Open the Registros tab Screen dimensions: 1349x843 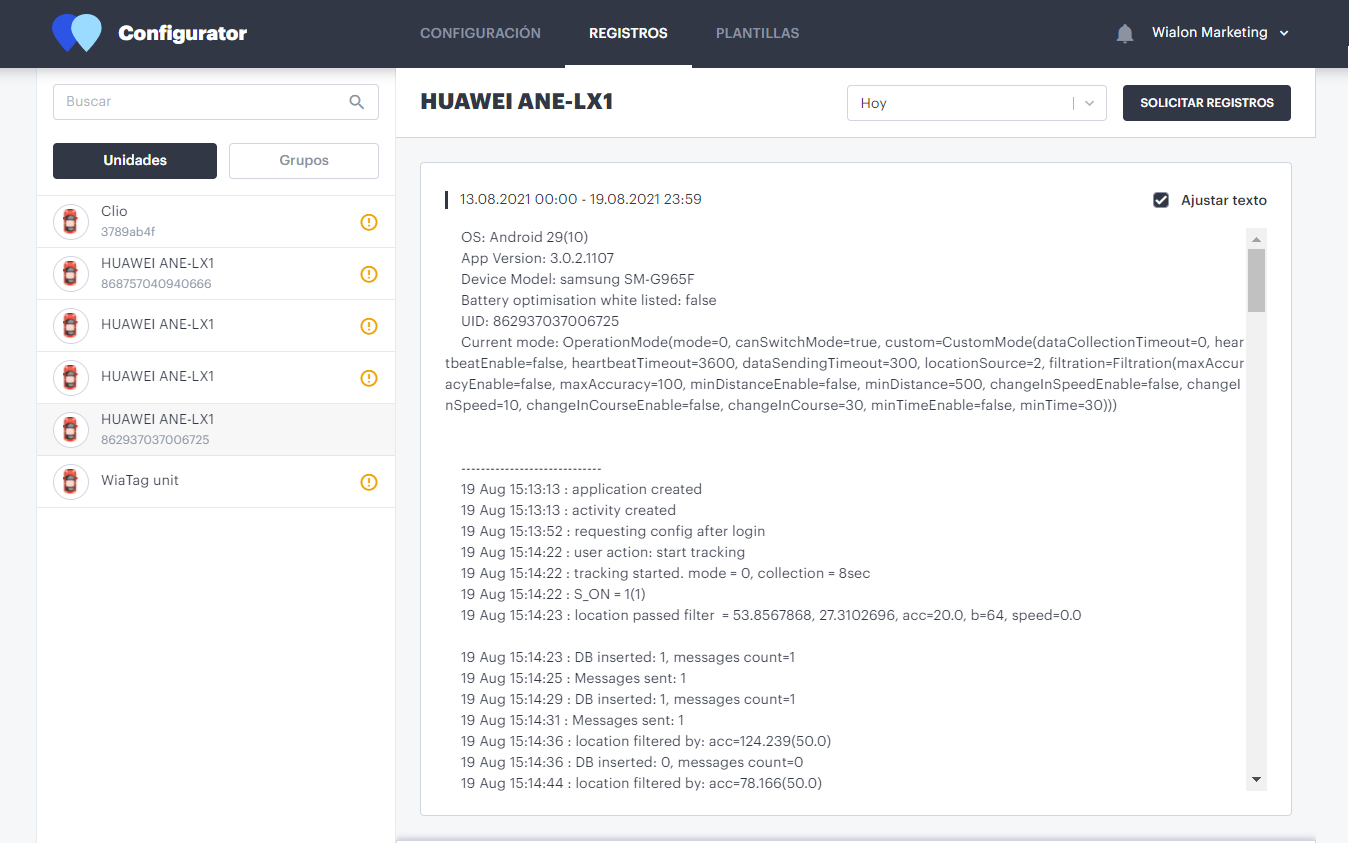tap(628, 33)
